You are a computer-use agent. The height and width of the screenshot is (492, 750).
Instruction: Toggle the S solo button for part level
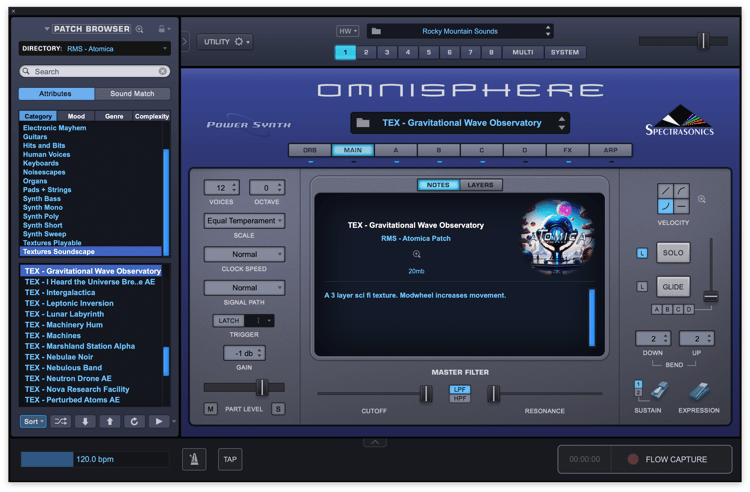[278, 409]
